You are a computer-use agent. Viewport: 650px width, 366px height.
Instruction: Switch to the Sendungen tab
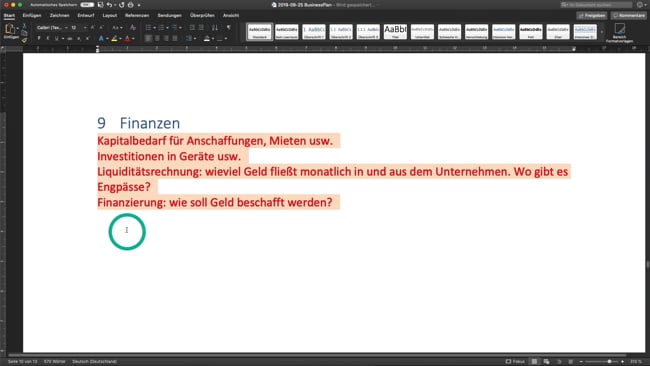170,15
